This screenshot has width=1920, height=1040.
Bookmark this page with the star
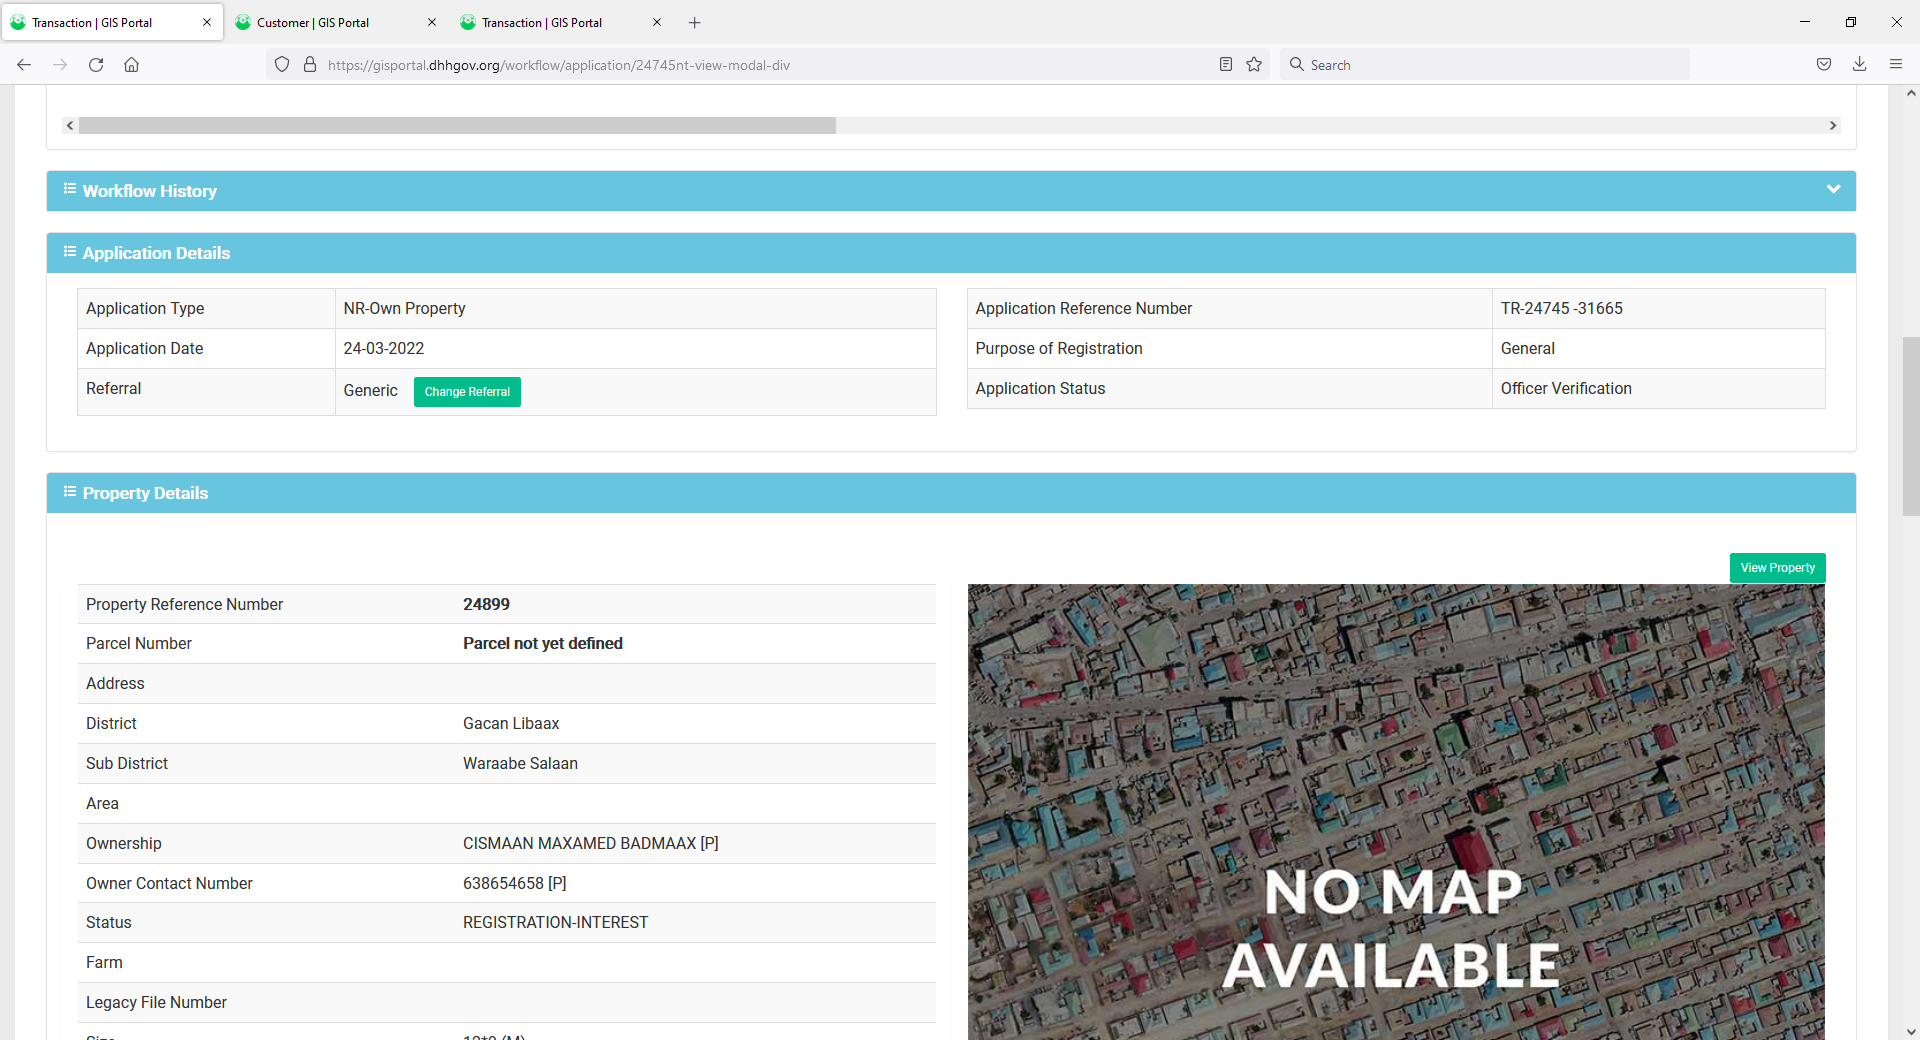click(x=1254, y=65)
